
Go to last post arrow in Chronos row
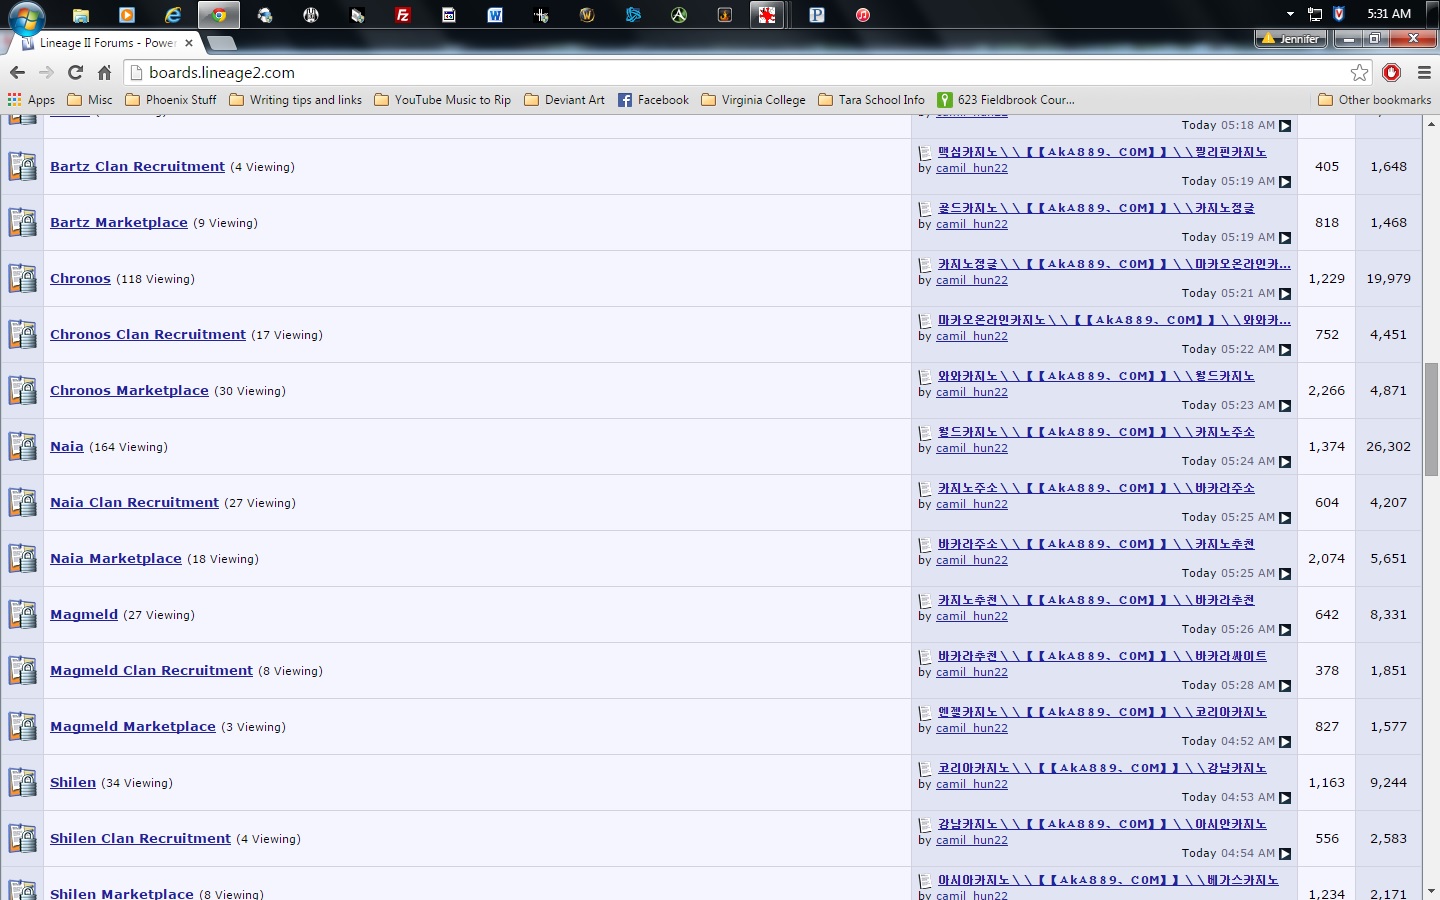(x=1285, y=294)
